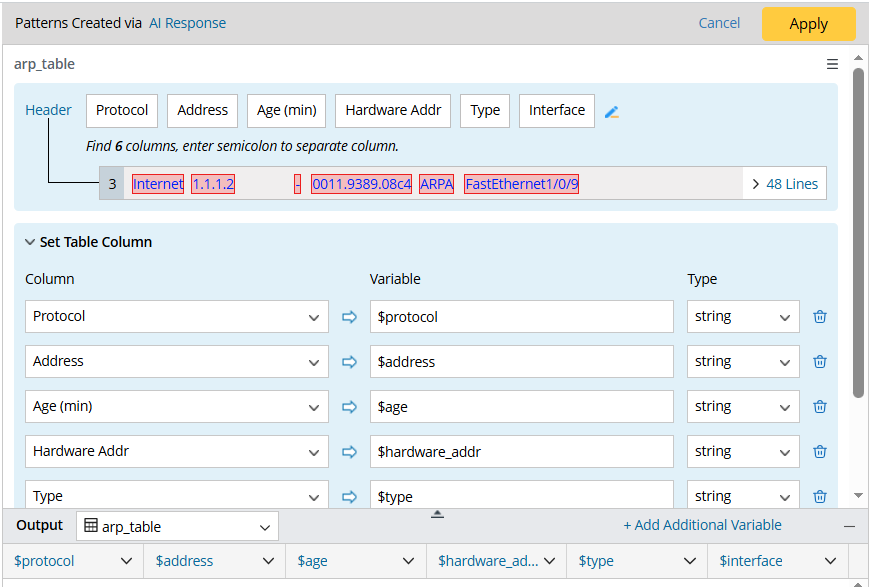Click the $age variable input field
This screenshot has height=587, width=873.
pos(521,407)
